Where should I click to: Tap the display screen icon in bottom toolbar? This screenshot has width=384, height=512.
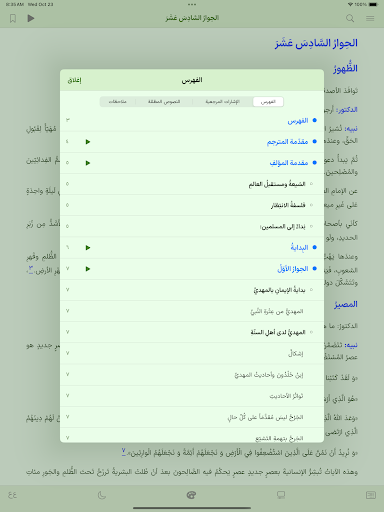tap(281, 495)
